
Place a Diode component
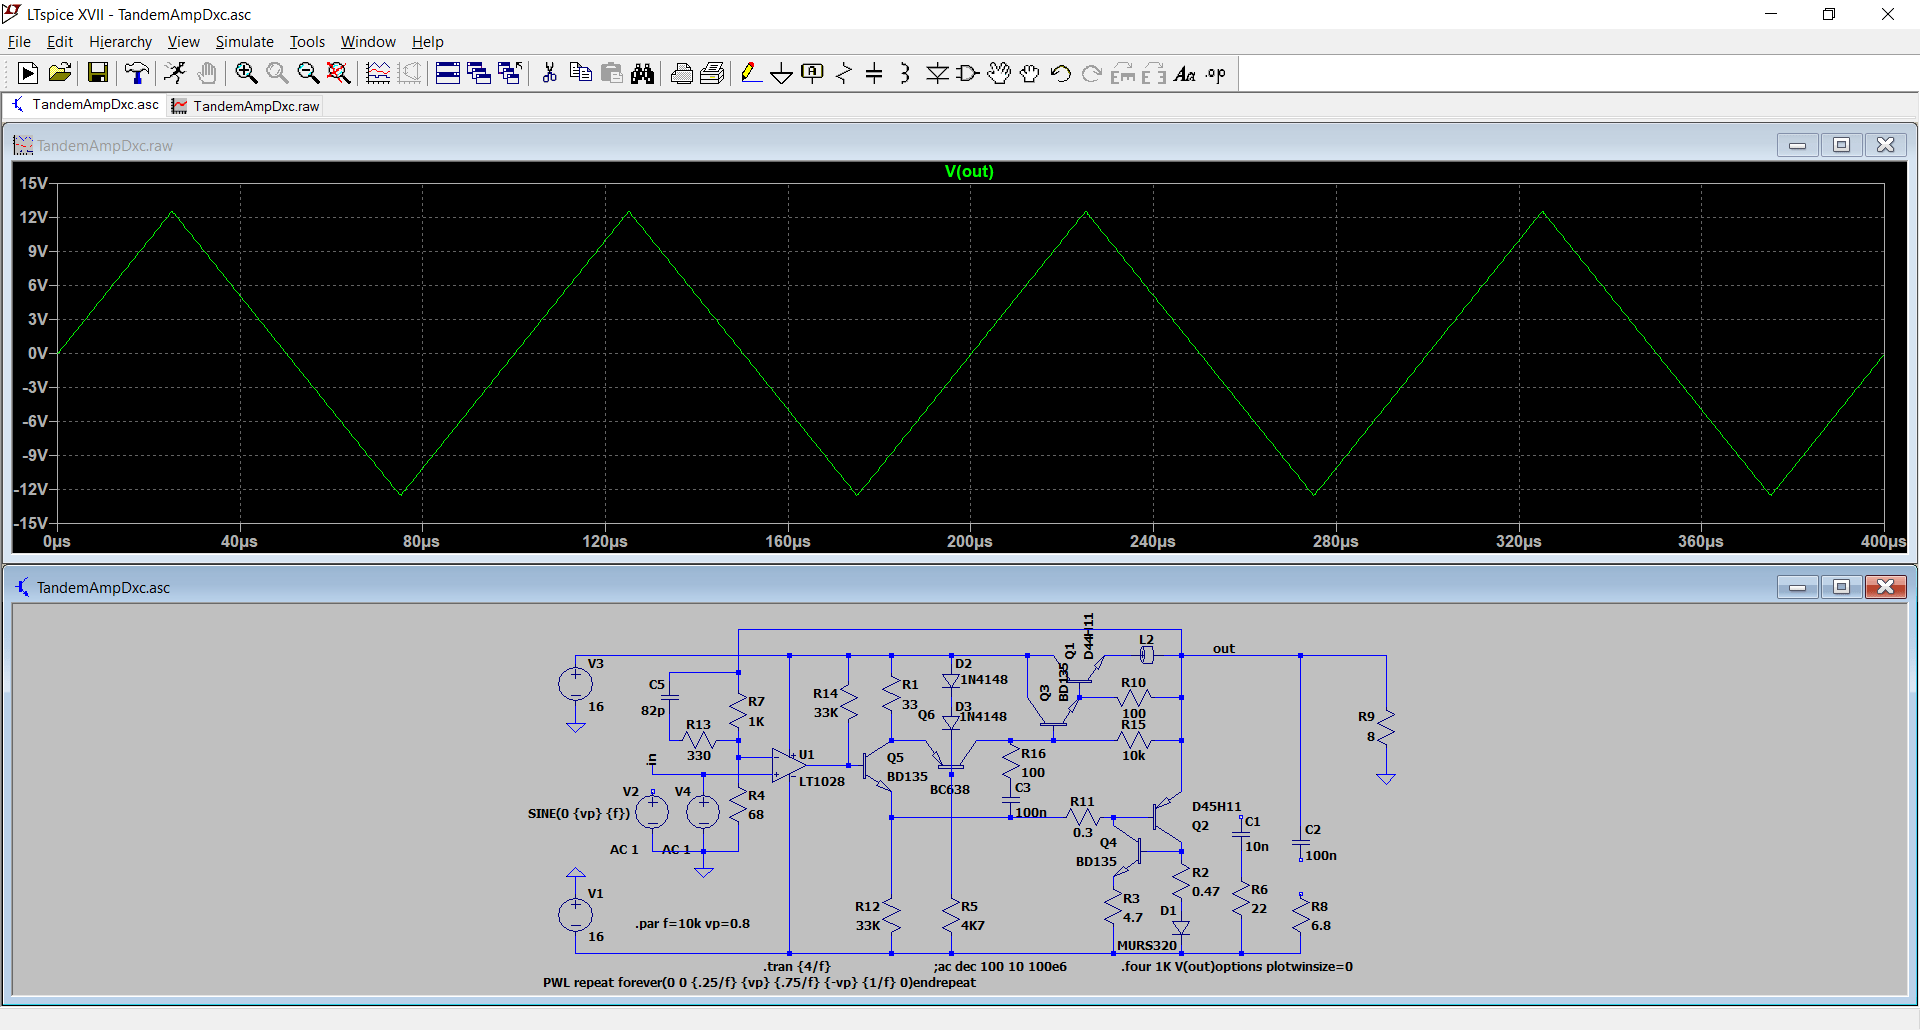pos(937,73)
